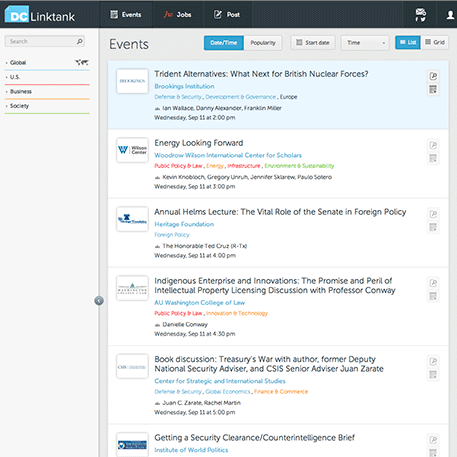
Task: Filter by Finance & Commerce tag
Action: (281, 392)
